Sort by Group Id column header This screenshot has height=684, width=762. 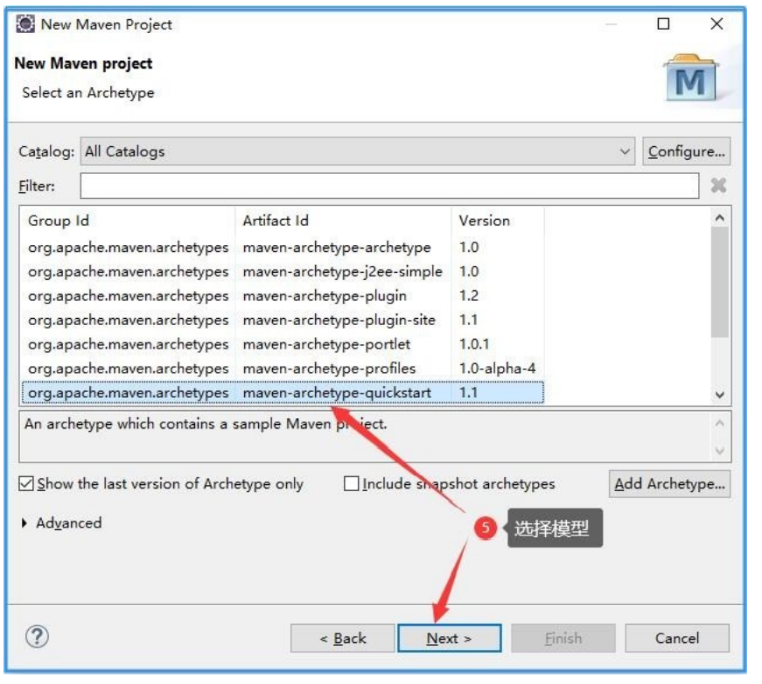128,221
